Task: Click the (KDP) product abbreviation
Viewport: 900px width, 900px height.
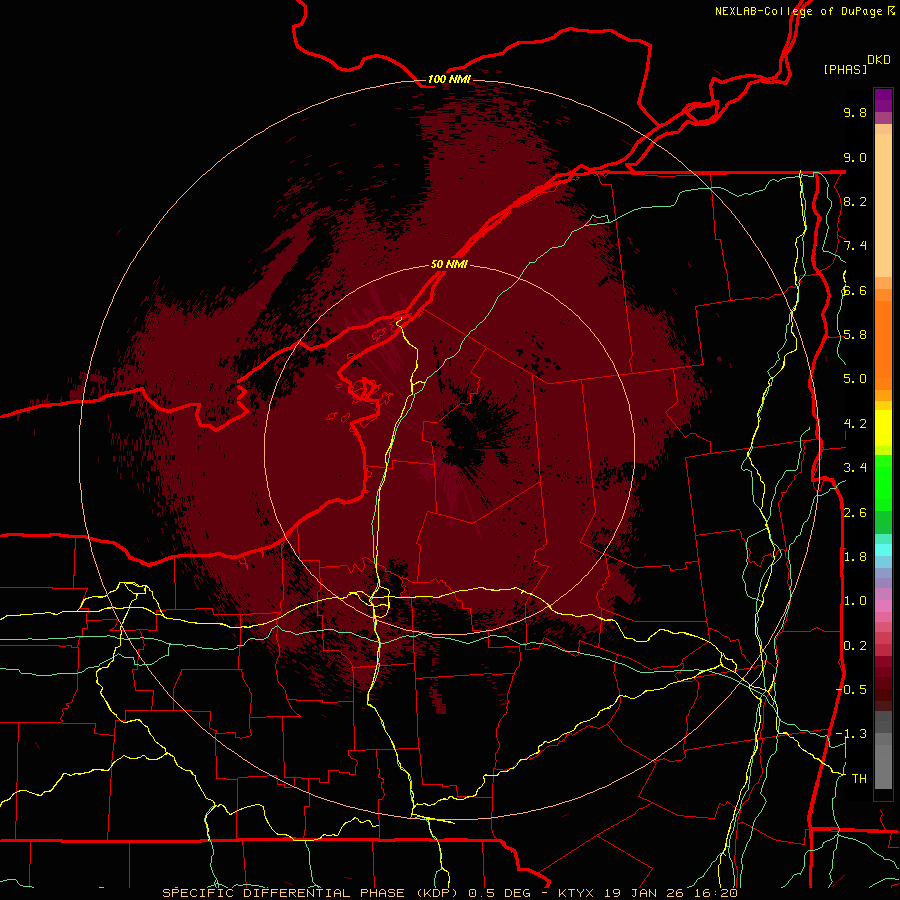Action: [x=437, y=893]
